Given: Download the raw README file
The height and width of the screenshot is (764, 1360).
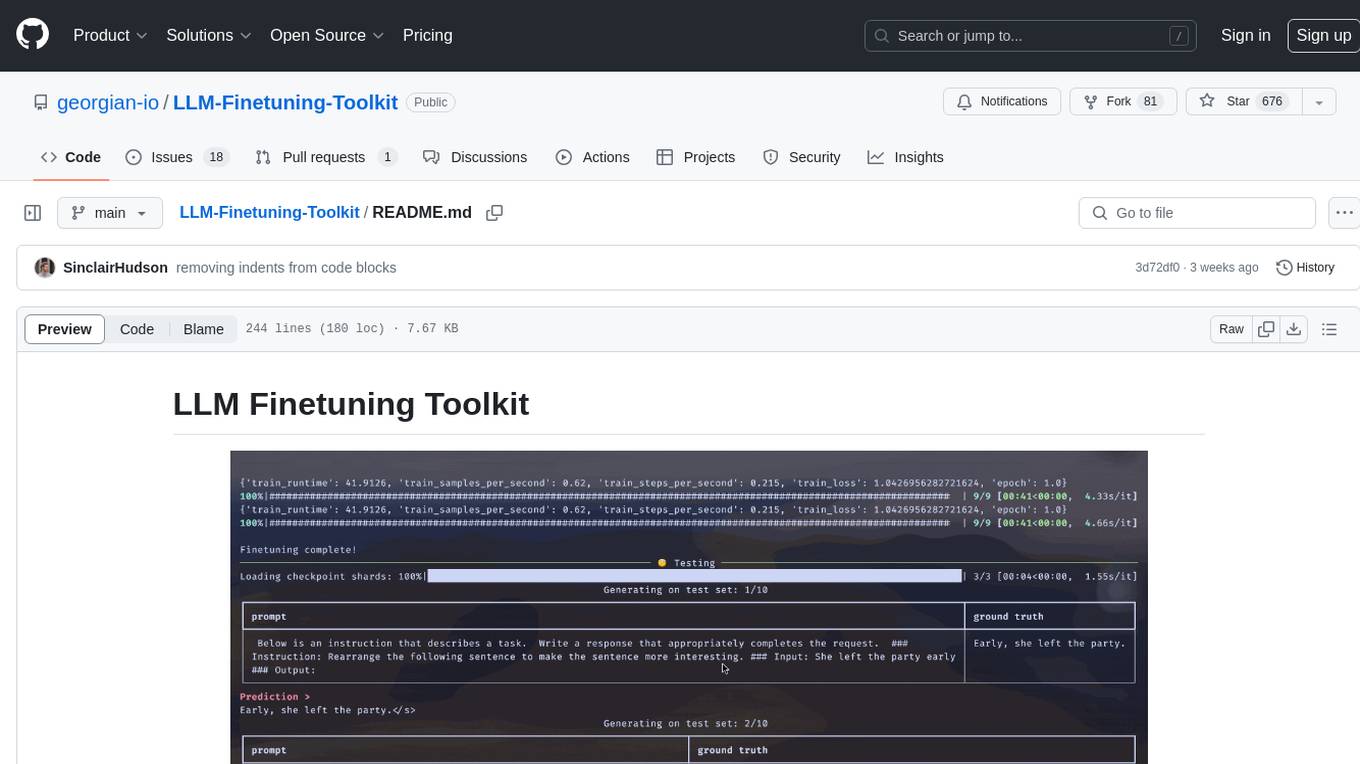Looking at the screenshot, I should [1293, 329].
